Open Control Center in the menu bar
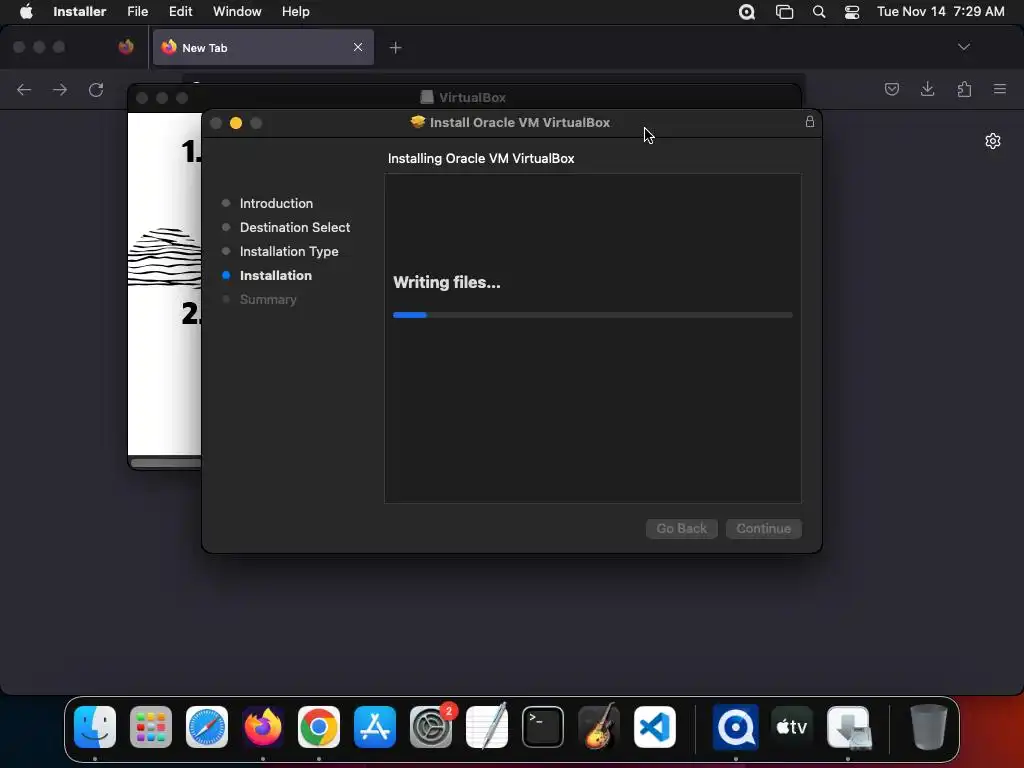This screenshot has width=1024, height=768. tap(852, 12)
